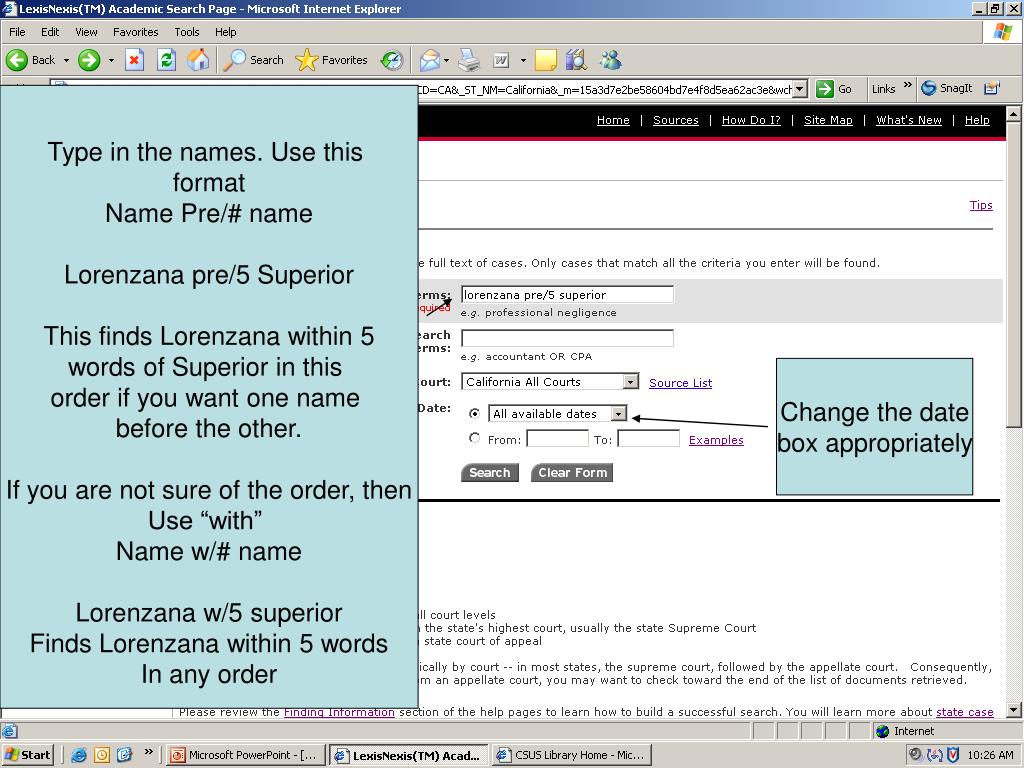
Task: Click the shield icon in system tray
Action: tap(953, 755)
